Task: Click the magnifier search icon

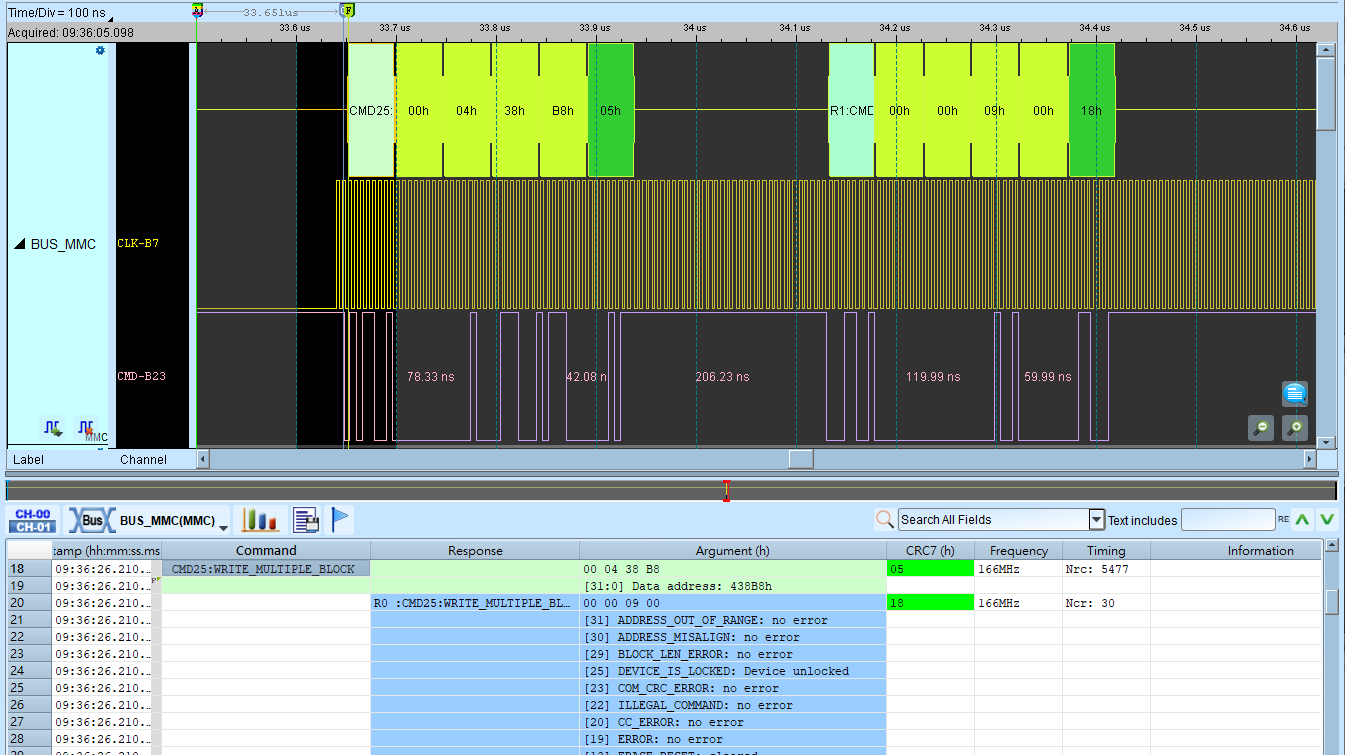Action: pyautogui.click(x=884, y=520)
